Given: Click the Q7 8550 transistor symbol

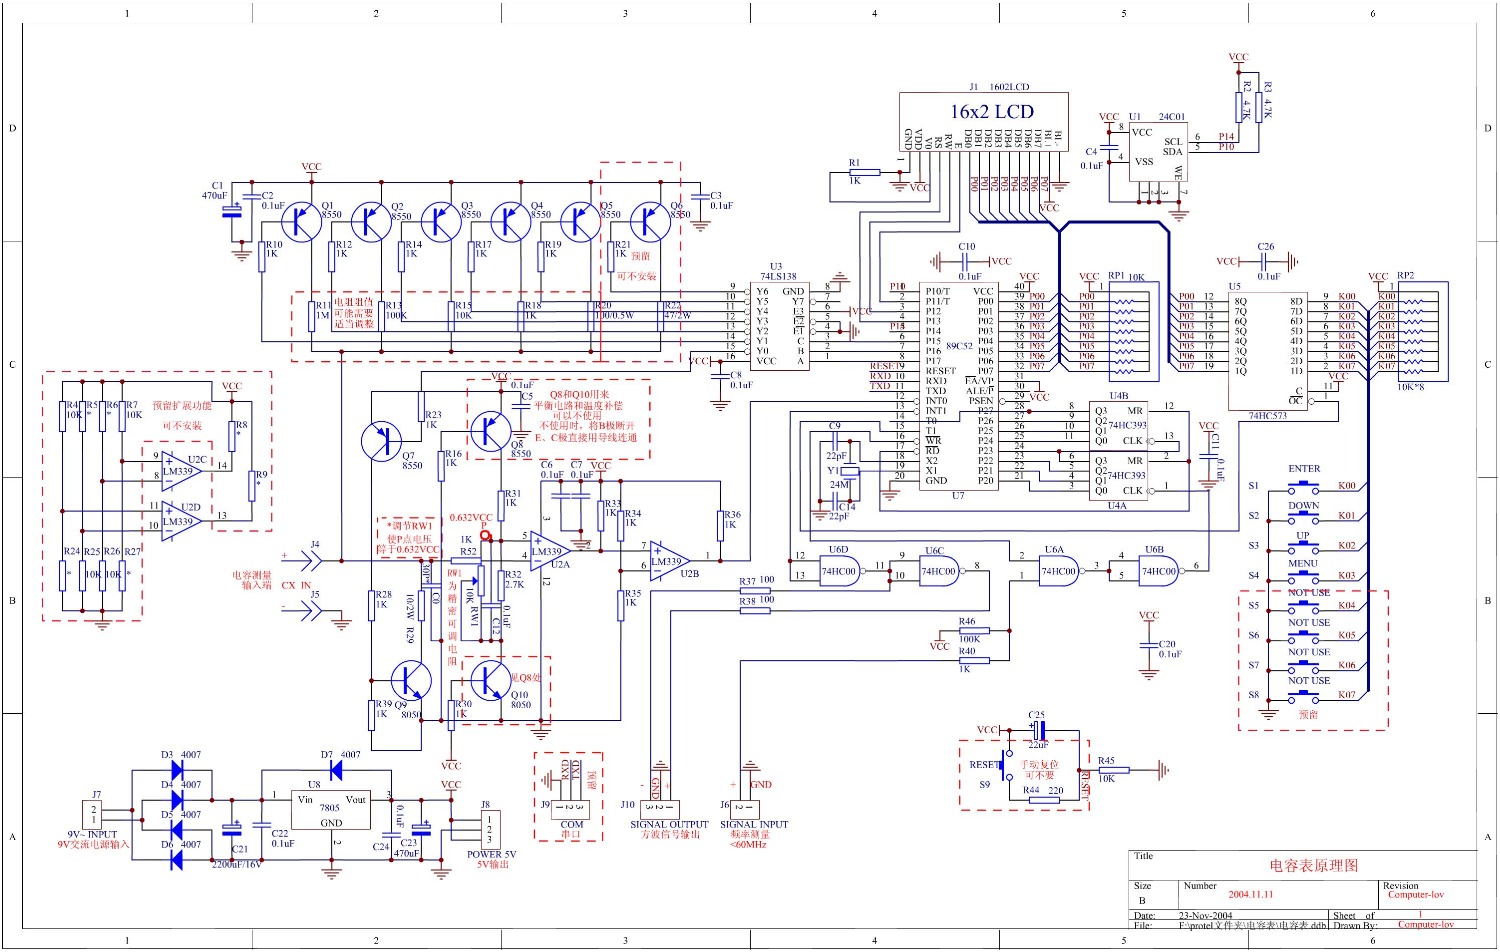Looking at the screenshot, I should point(381,441).
